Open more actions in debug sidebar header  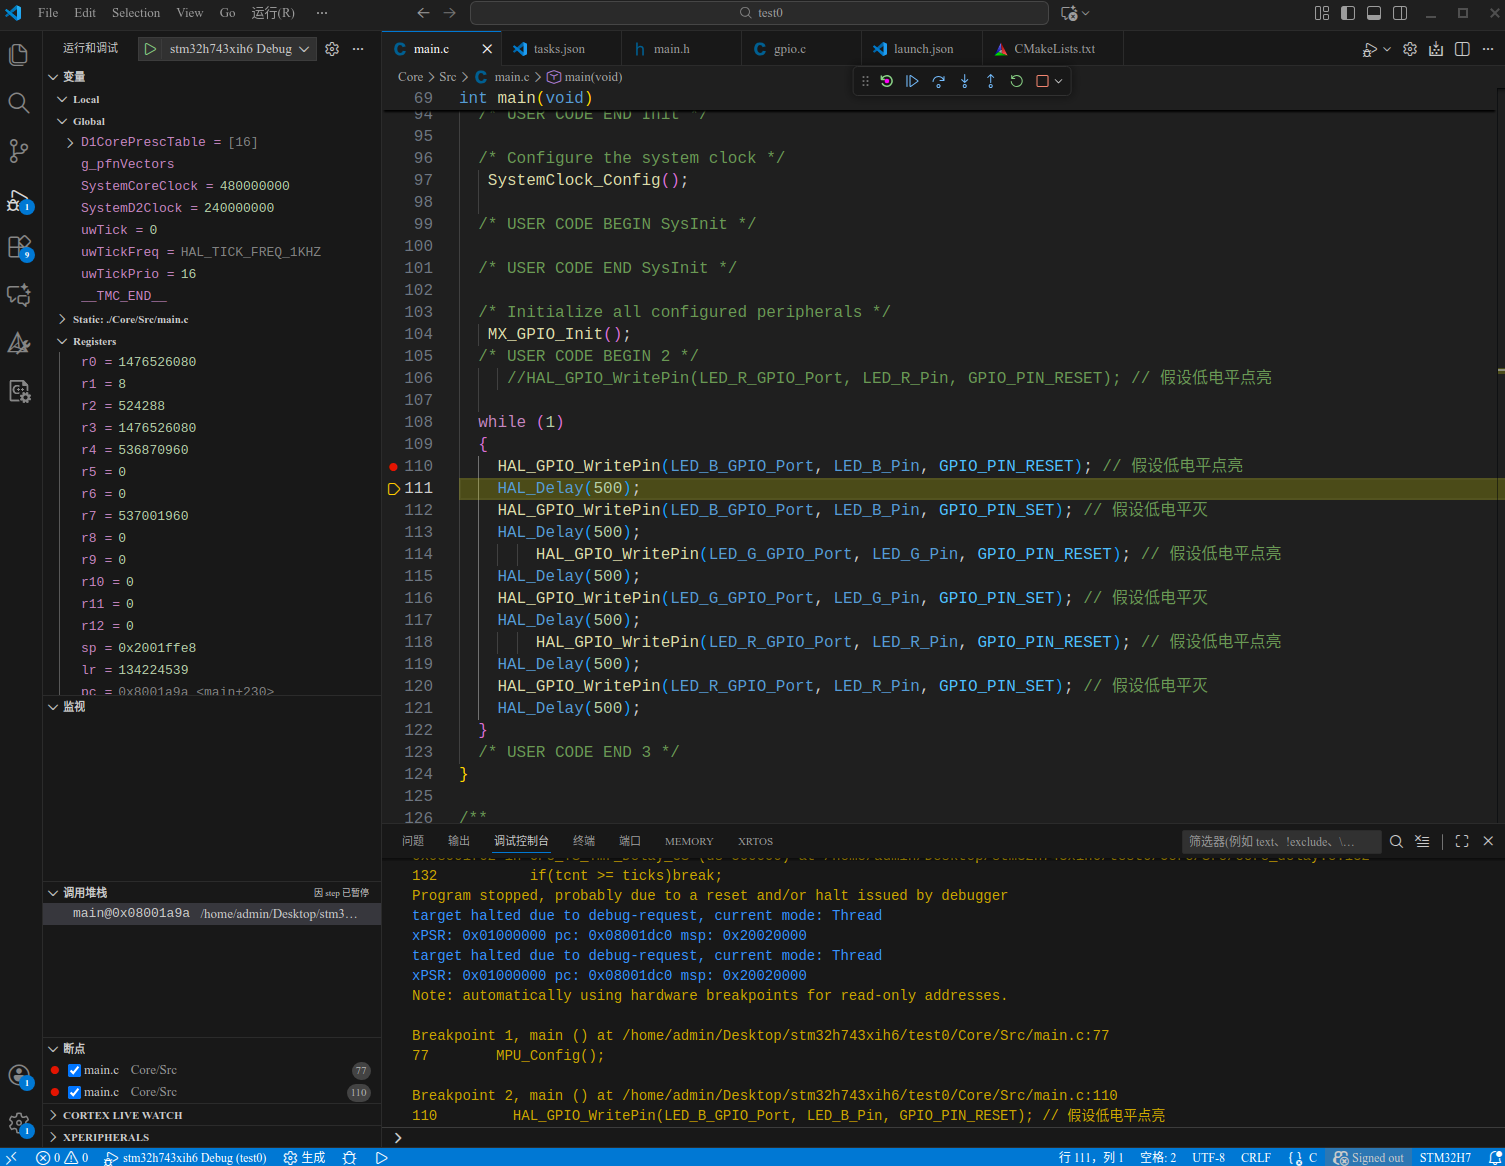pos(358,49)
